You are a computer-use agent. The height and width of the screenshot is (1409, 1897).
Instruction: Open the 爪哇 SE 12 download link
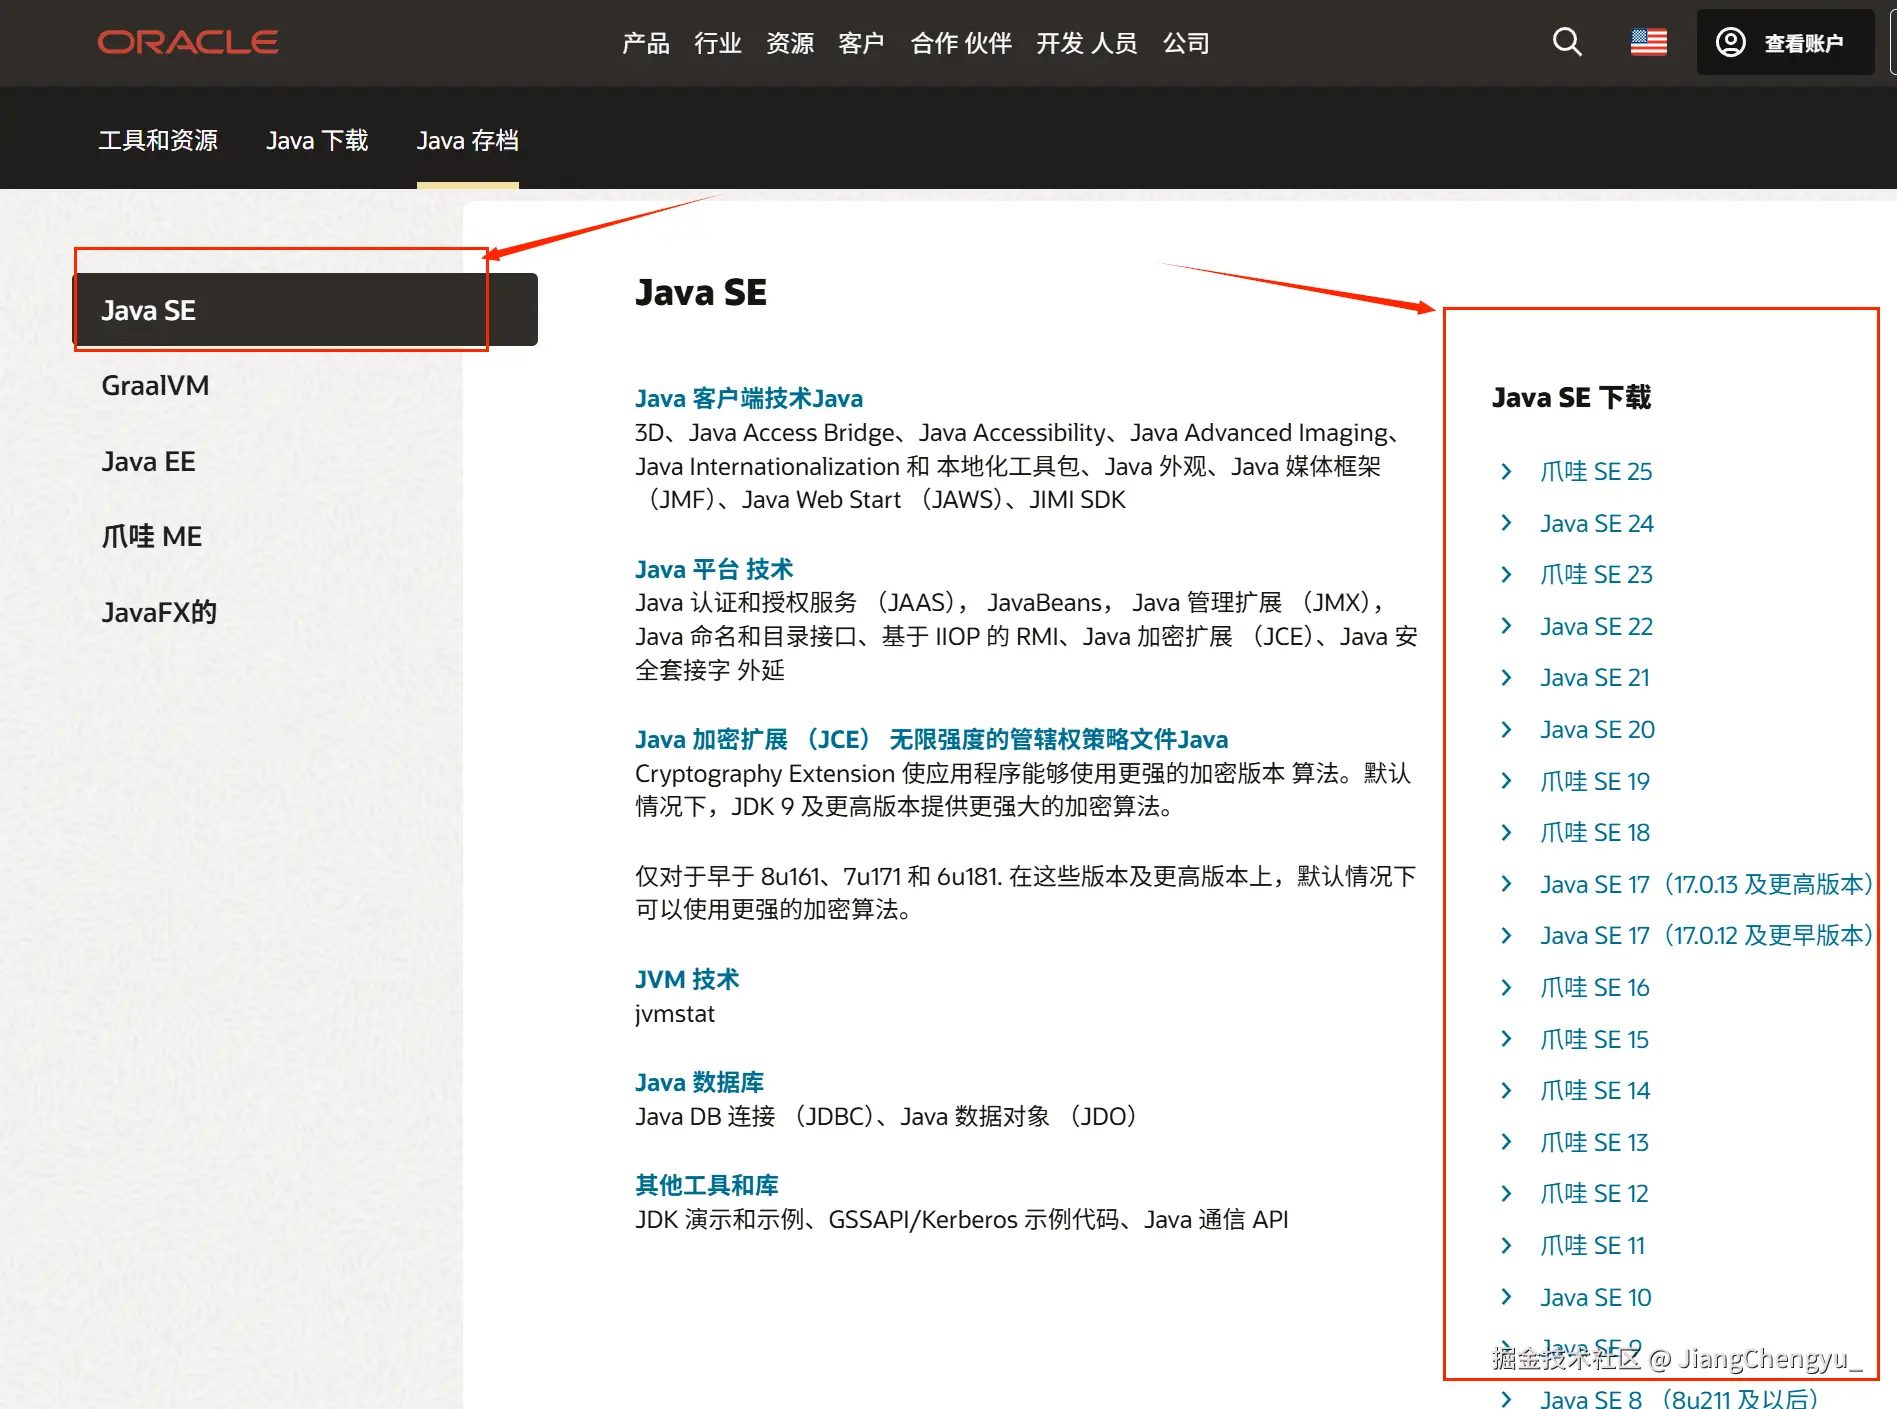[1594, 1194]
